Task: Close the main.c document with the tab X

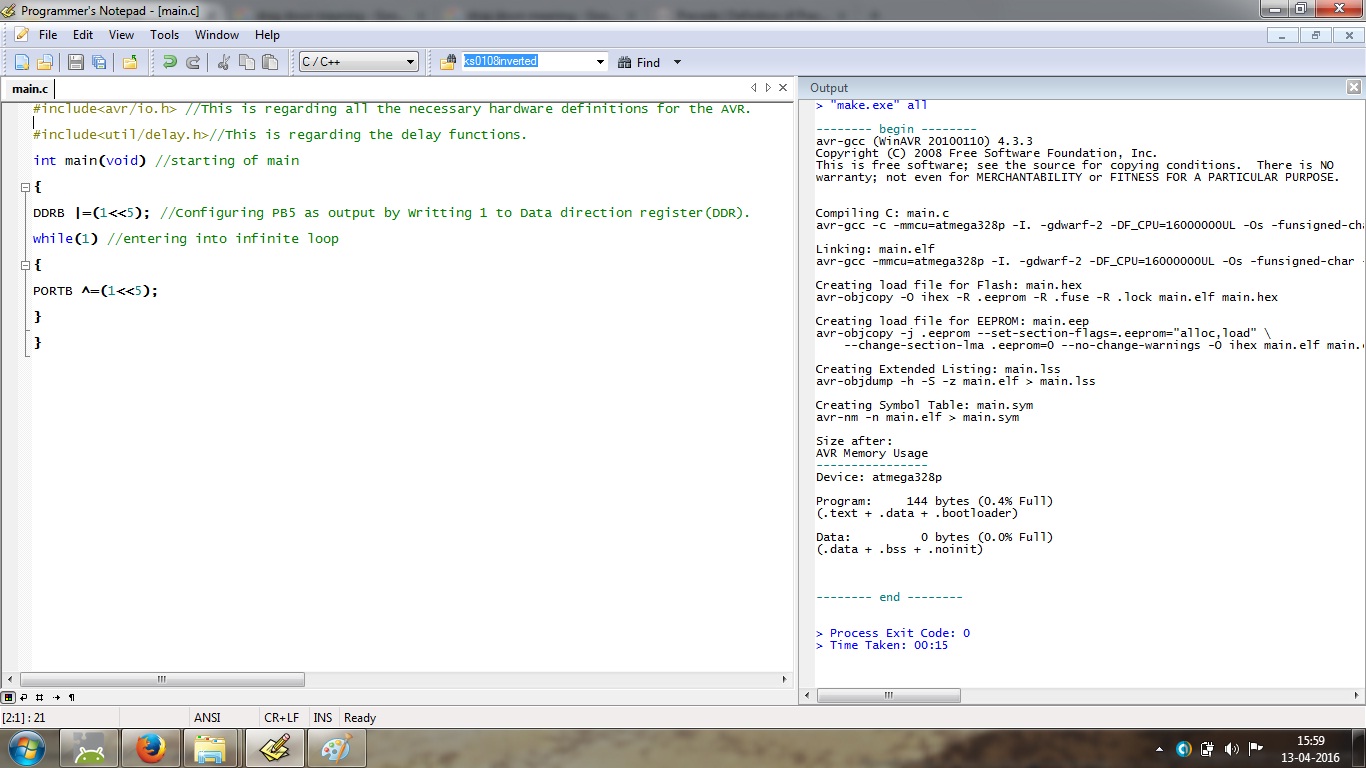Action: pos(783,88)
